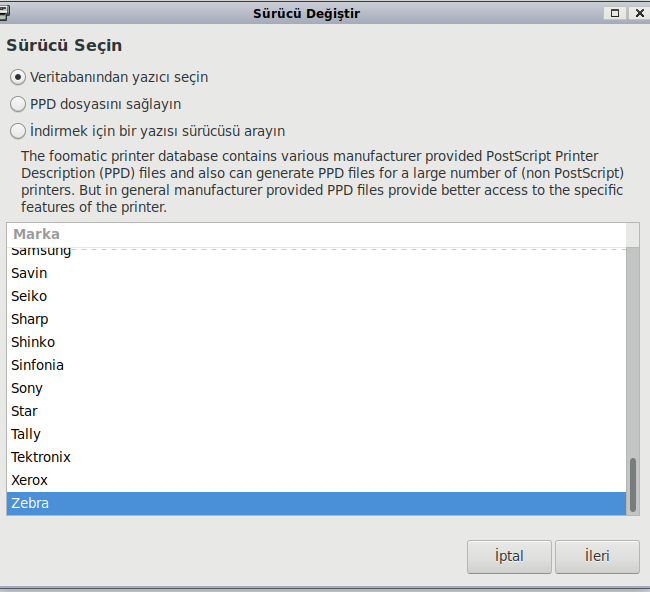Choose 'PPD dosyasını sağlayın' radio option

click(18, 104)
